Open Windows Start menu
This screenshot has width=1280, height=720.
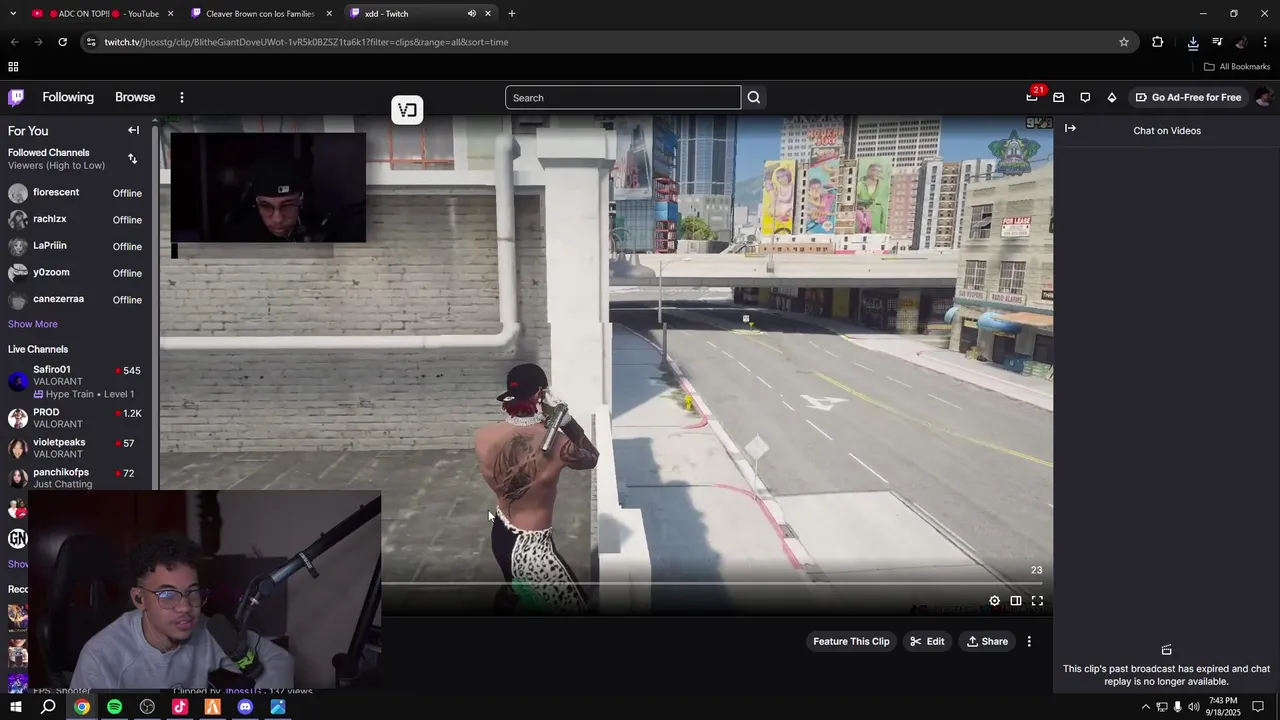tap(16, 707)
